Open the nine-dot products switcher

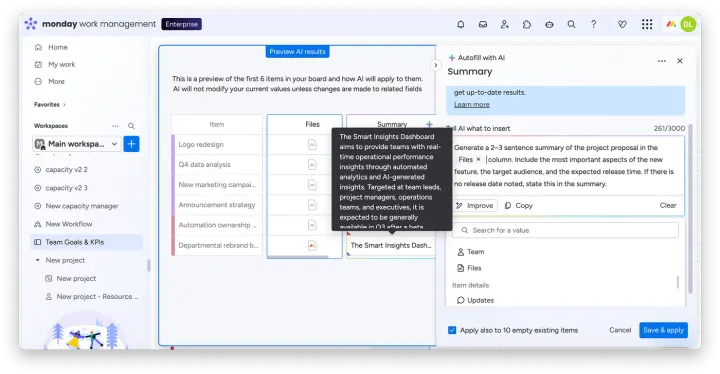coord(647,24)
